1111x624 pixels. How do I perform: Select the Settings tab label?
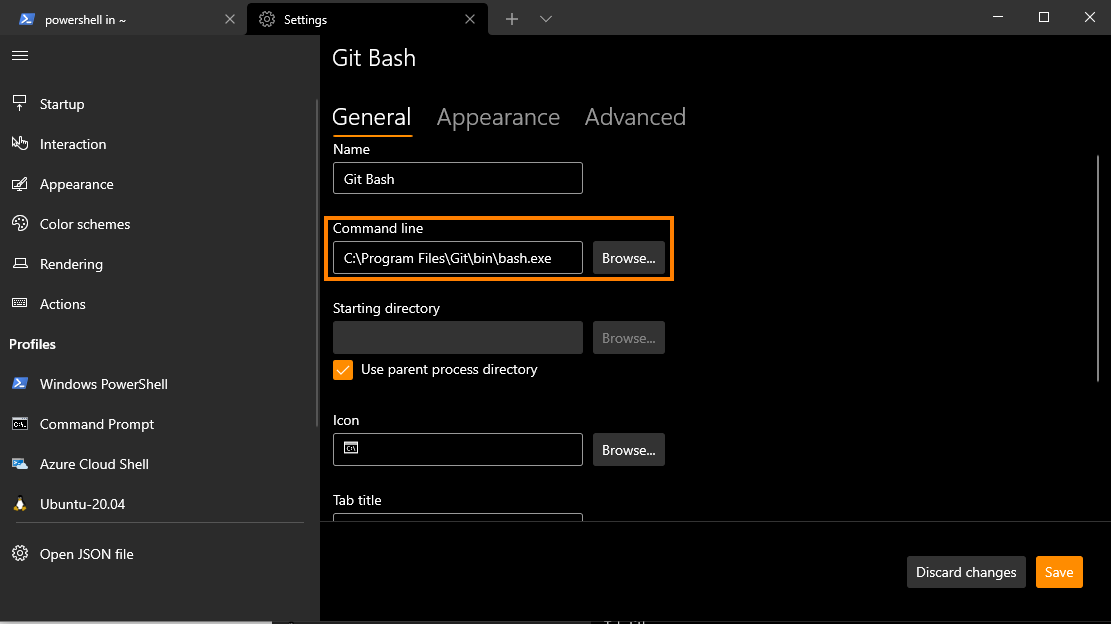click(x=305, y=20)
